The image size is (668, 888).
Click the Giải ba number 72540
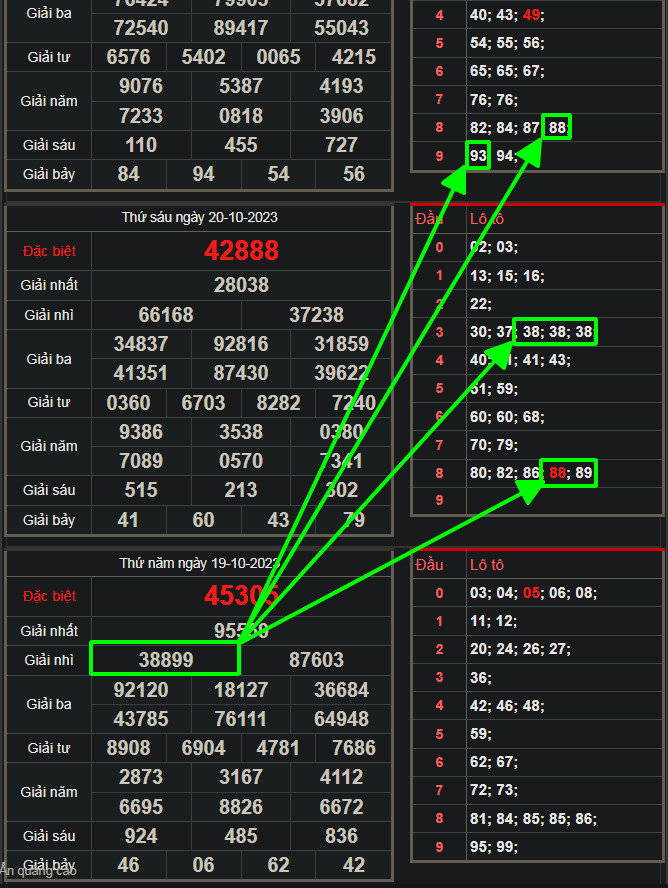click(x=141, y=27)
